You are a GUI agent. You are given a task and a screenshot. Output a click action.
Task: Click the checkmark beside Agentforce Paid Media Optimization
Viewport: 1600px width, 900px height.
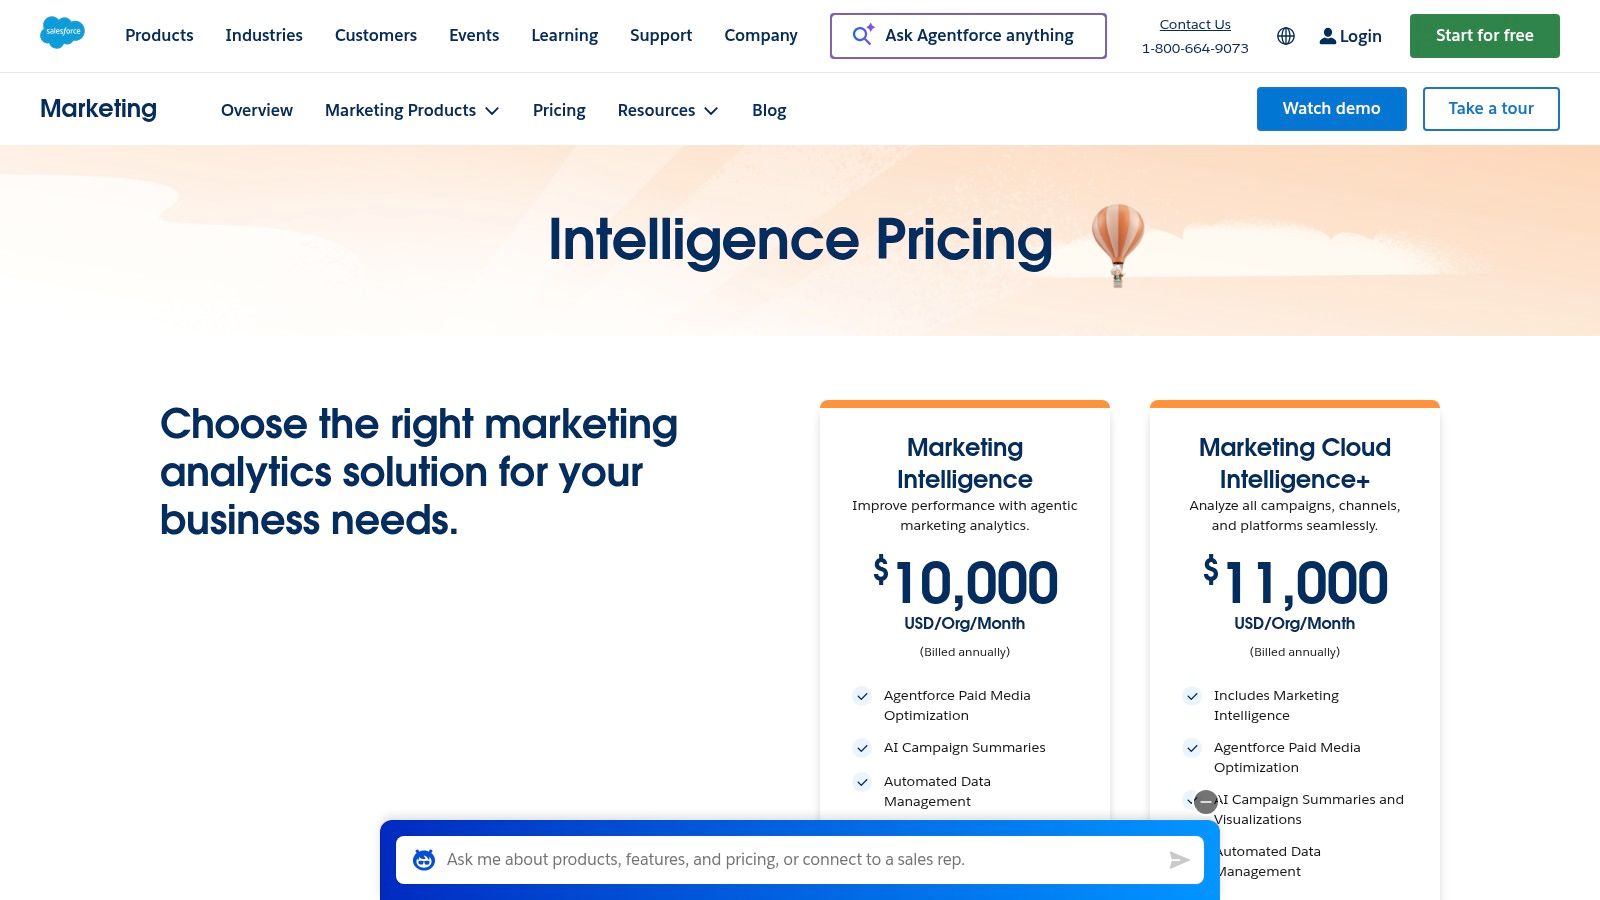(x=862, y=697)
